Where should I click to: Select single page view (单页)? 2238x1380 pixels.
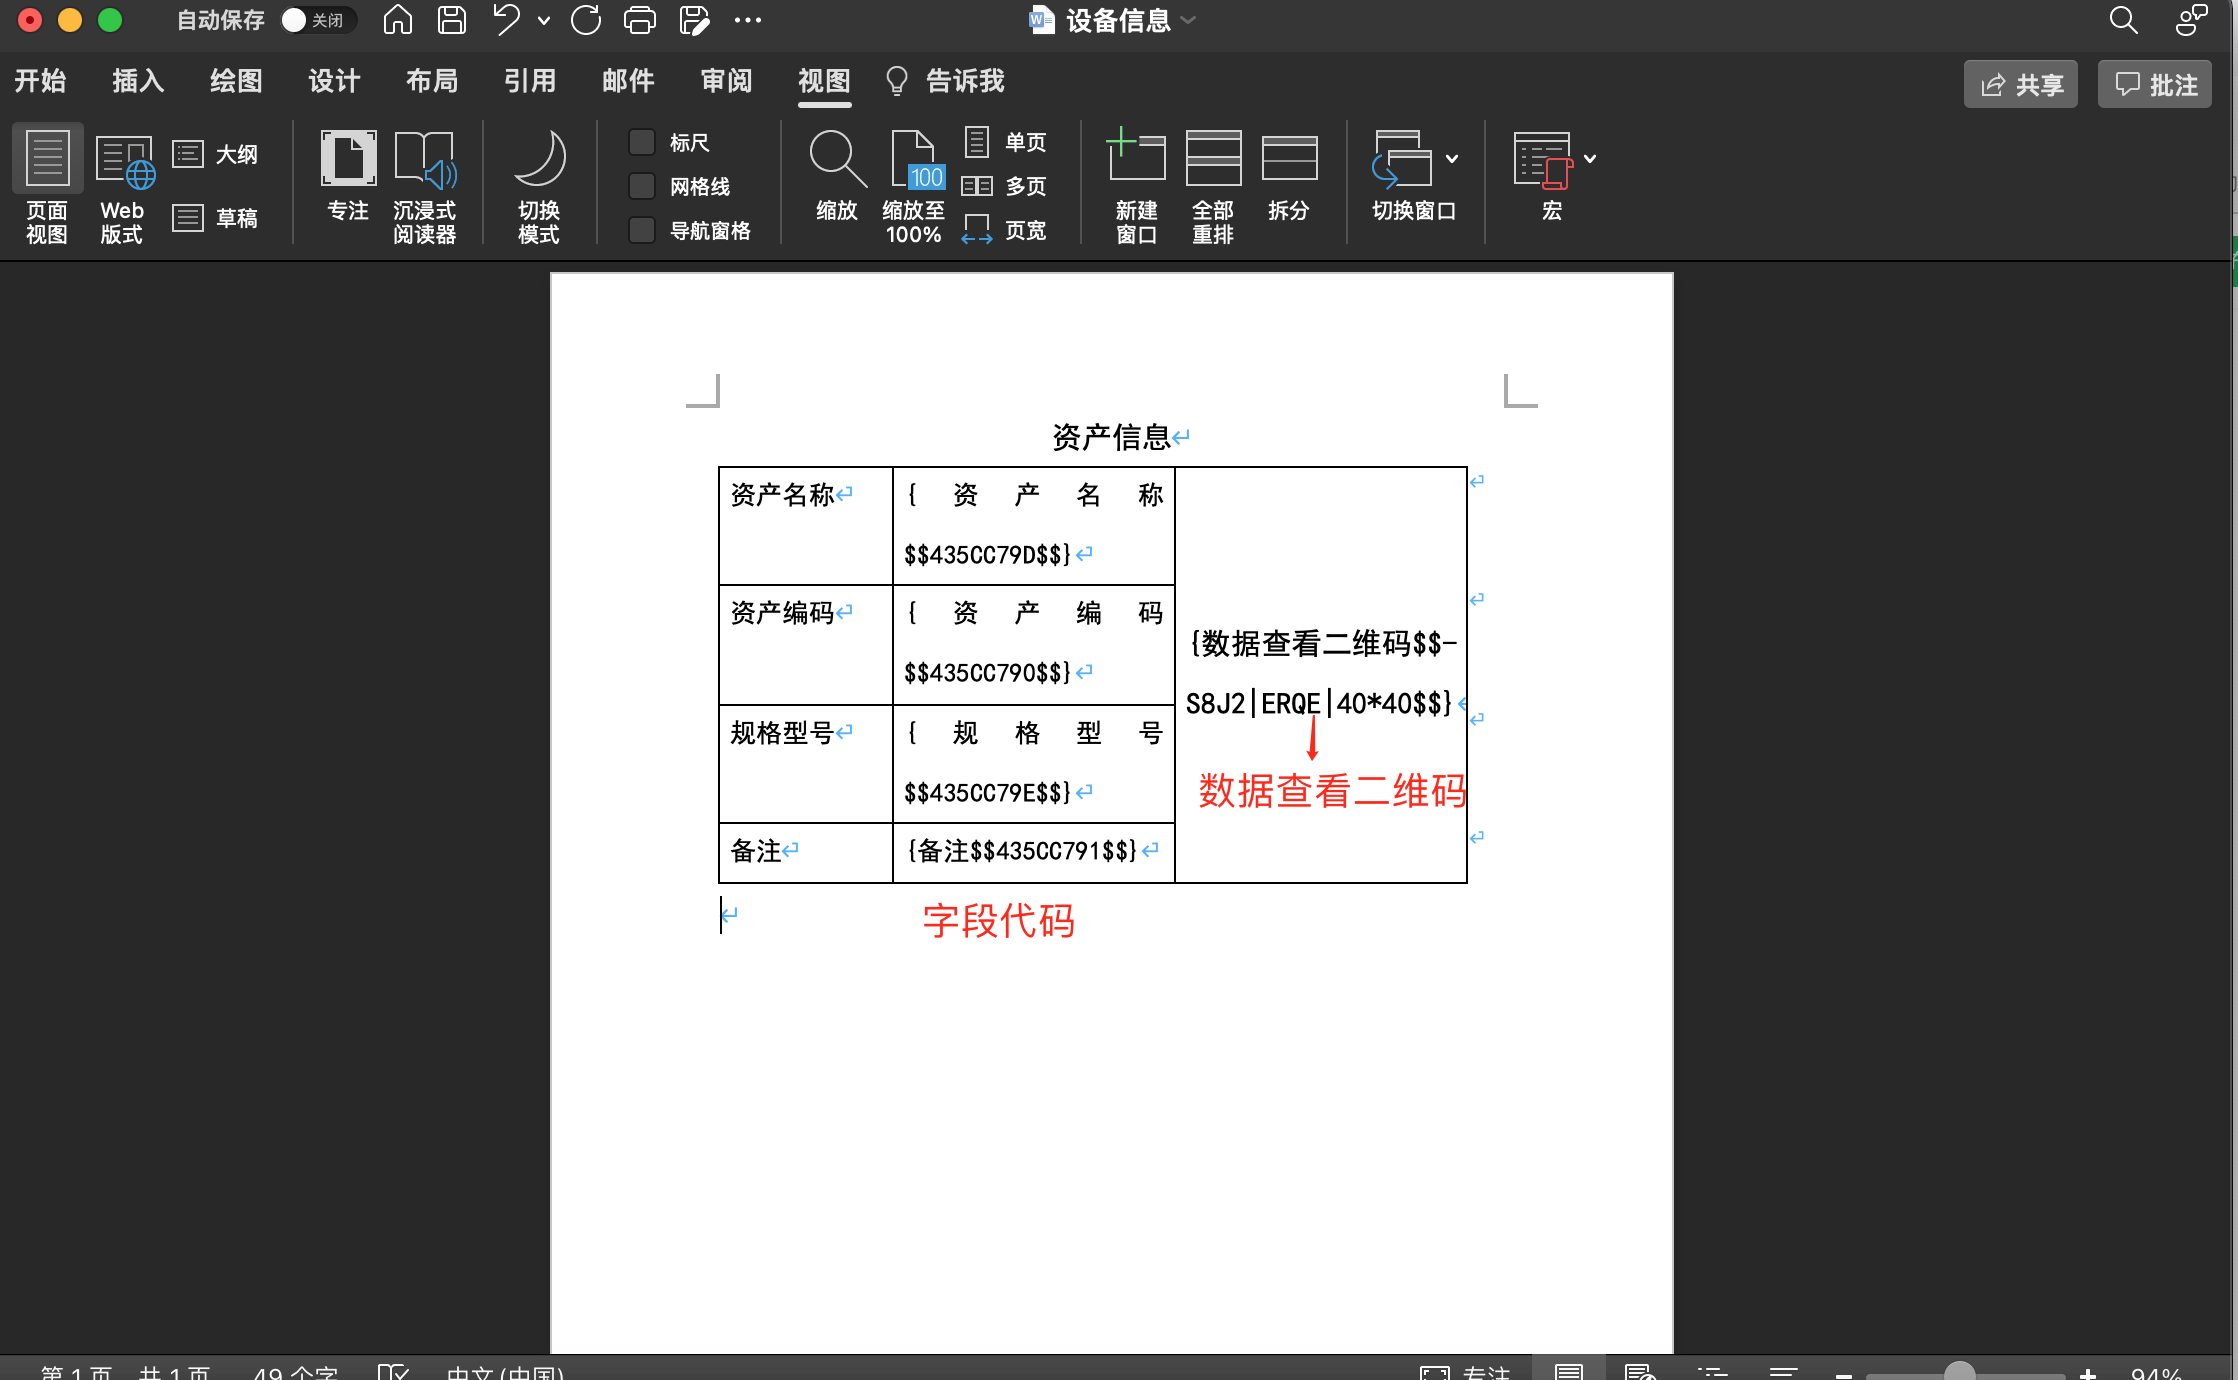point(1006,142)
